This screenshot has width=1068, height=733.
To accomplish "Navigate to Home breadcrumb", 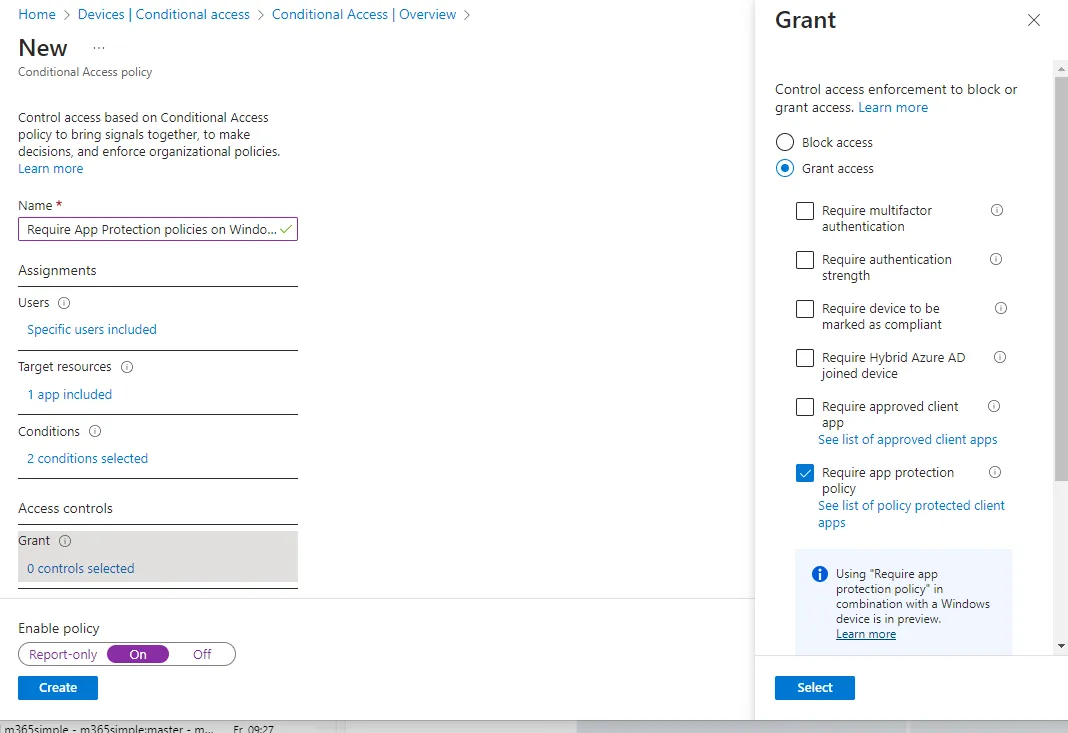I will click(37, 15).
